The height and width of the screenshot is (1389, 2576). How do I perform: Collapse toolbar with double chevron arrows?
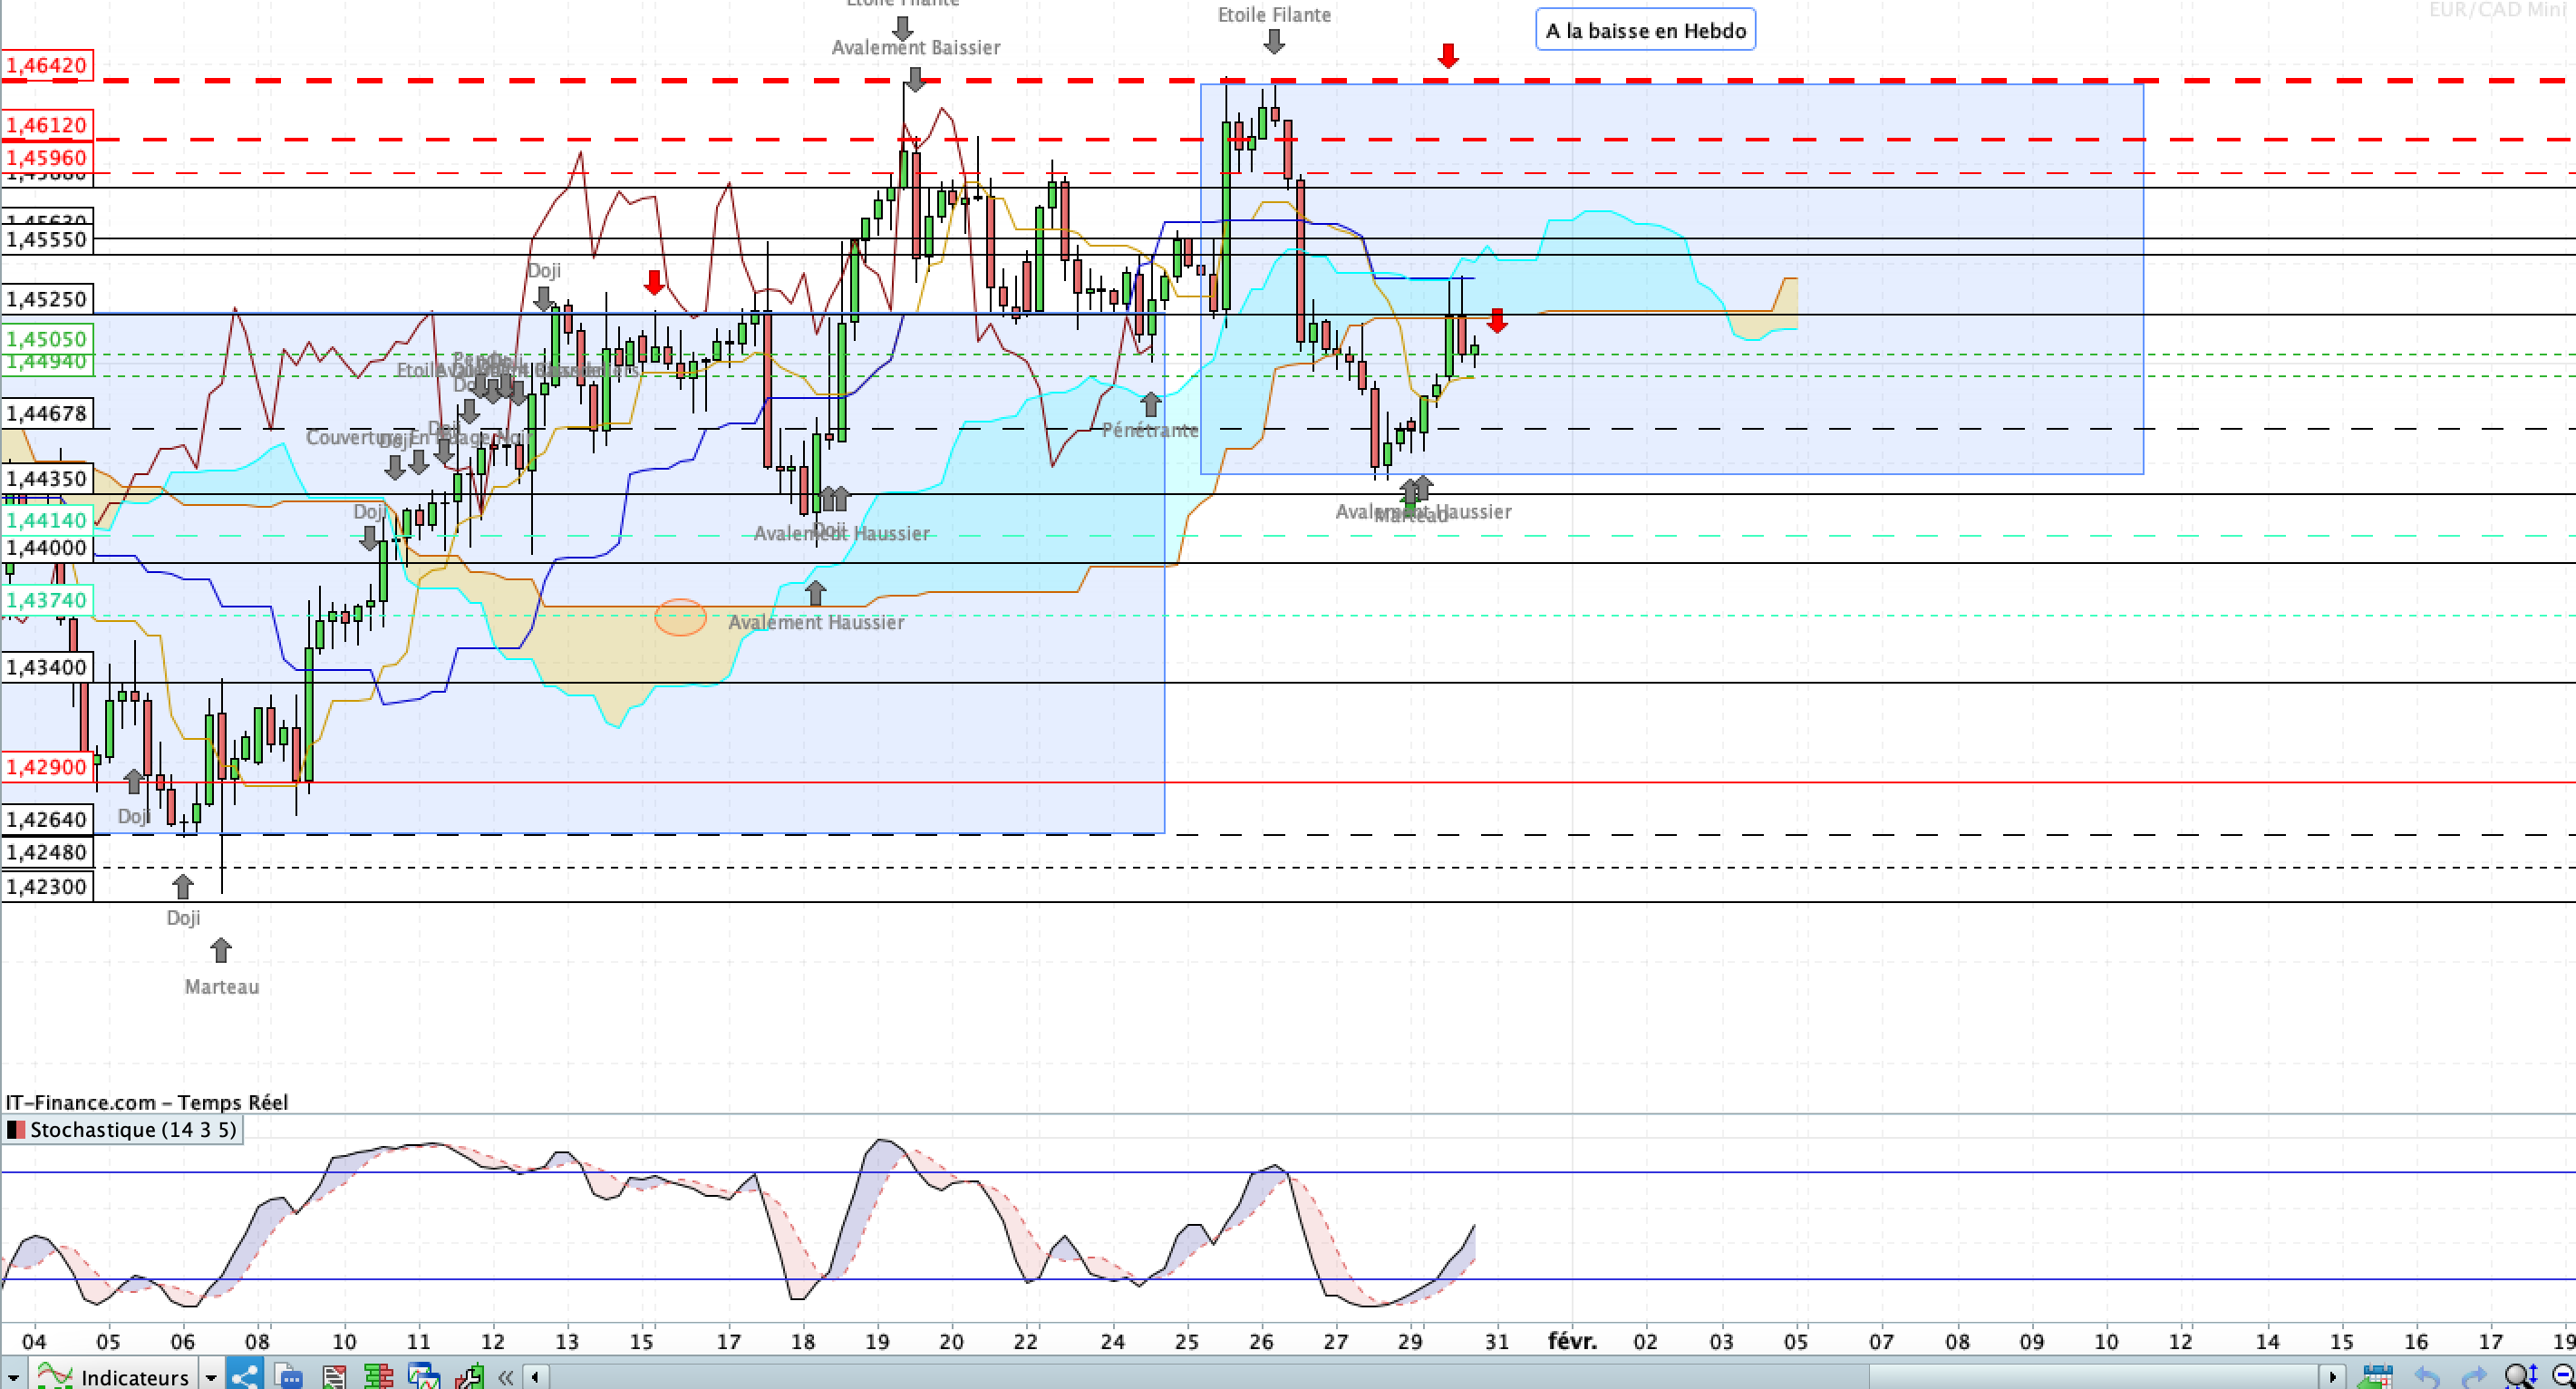(x=506, y=1377)
